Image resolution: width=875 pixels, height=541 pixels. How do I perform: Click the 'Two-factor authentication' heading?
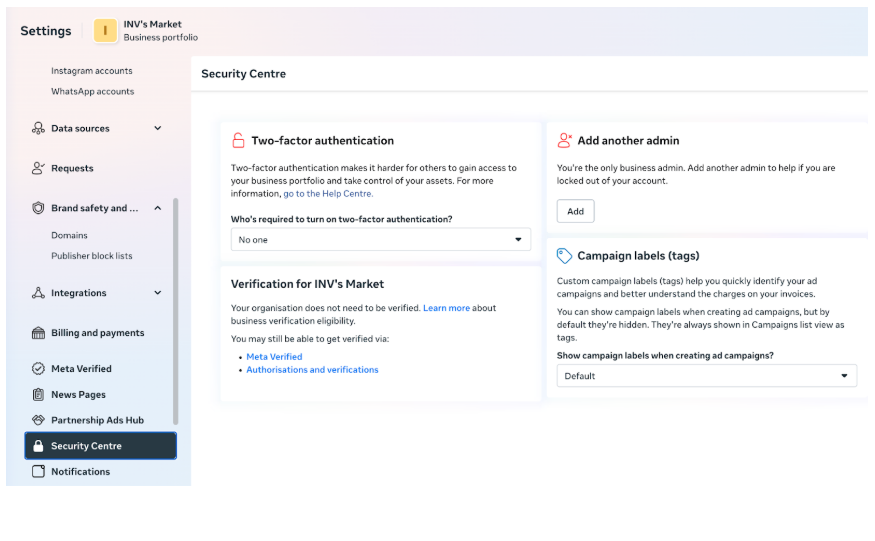[323, 141]
